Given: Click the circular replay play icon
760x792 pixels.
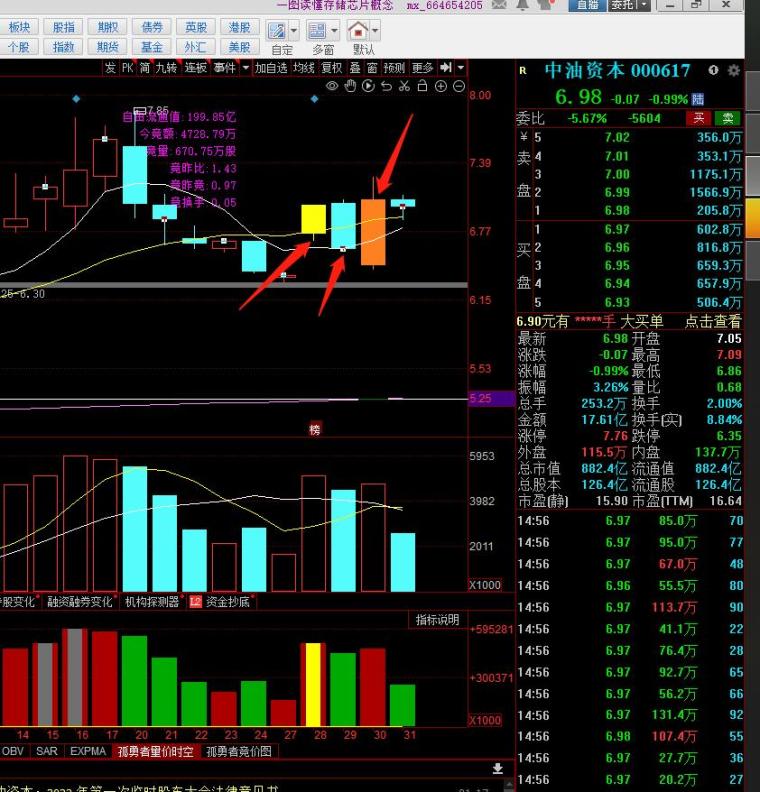Looking at the screenshot, I should tap(368, 86).
